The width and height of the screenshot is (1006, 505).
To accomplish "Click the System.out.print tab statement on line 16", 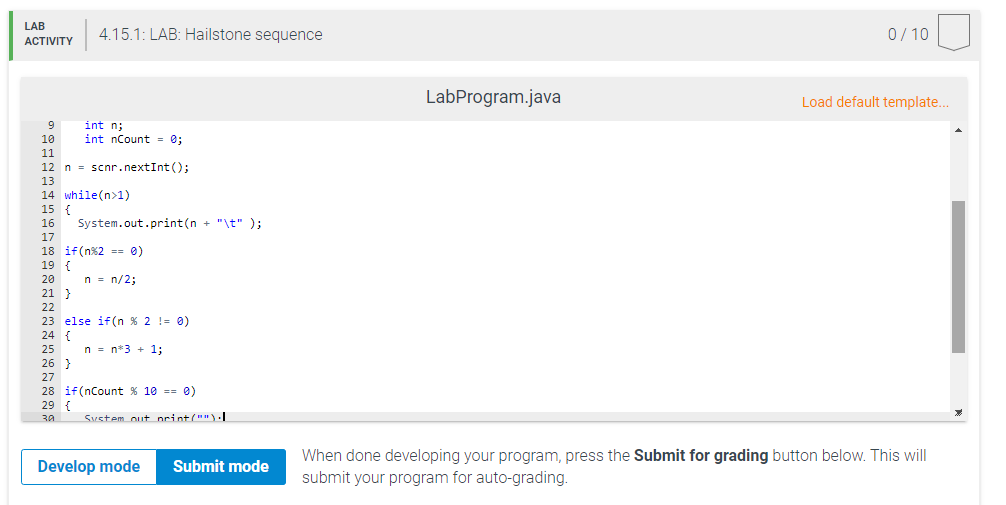I will point(170,223).
